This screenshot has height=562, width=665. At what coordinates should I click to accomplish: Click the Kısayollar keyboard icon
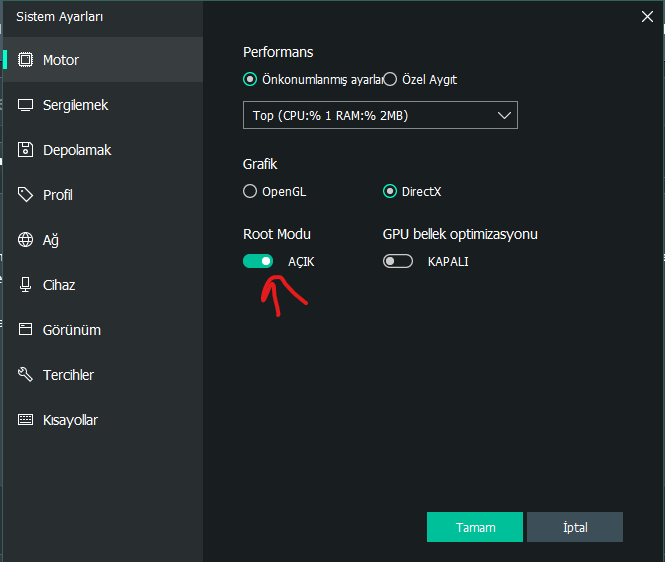click(x=25, y=420)
